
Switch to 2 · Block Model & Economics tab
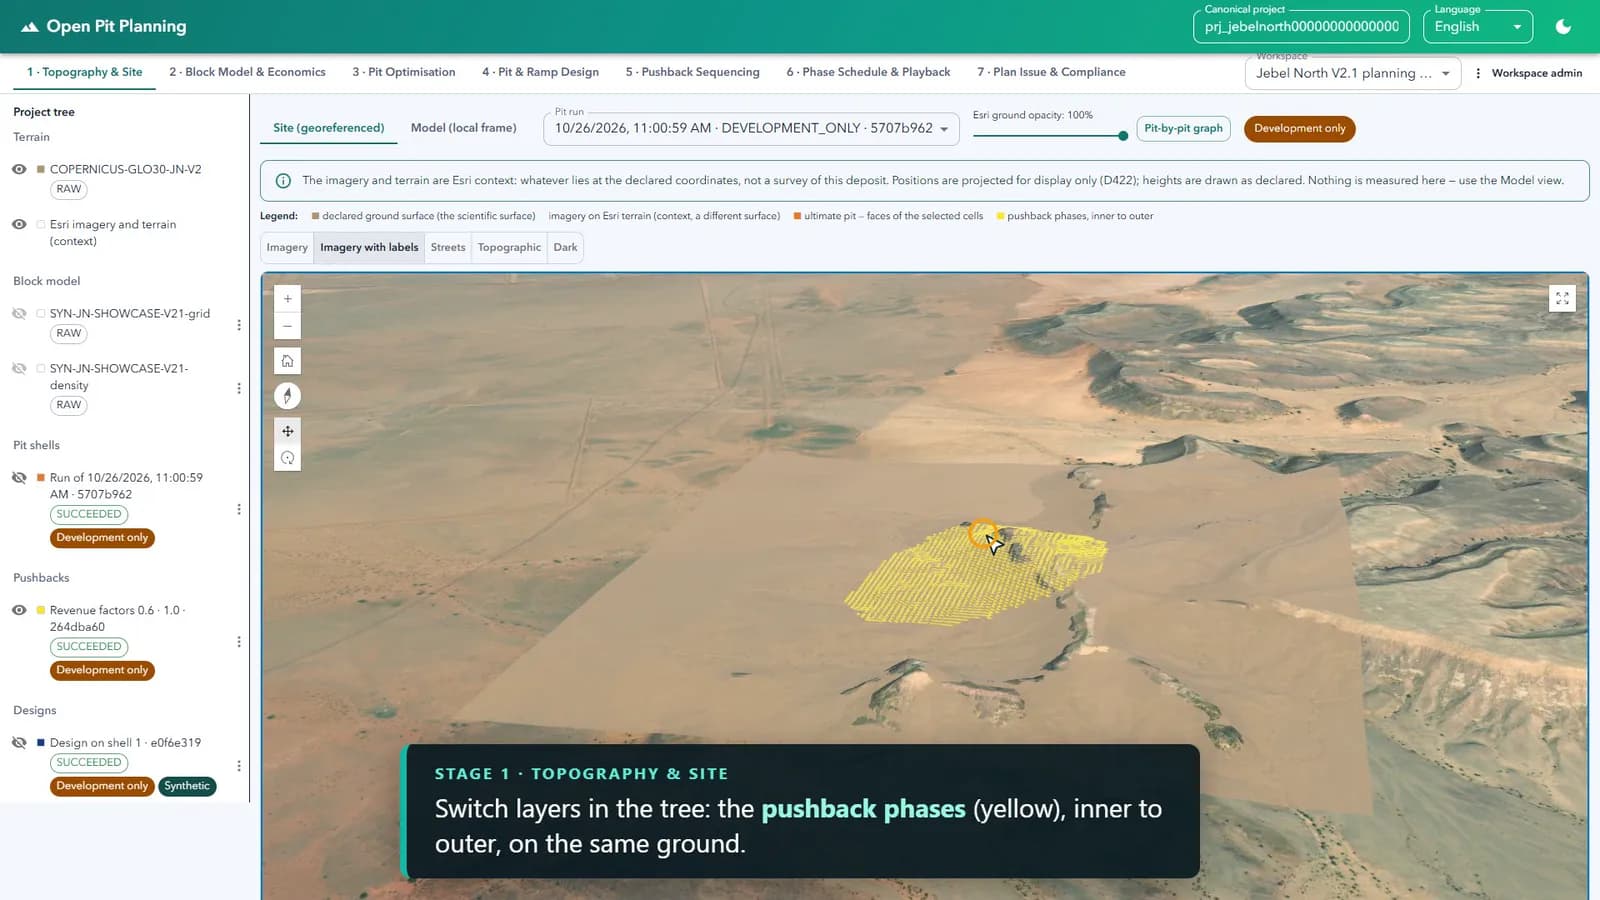247,72
